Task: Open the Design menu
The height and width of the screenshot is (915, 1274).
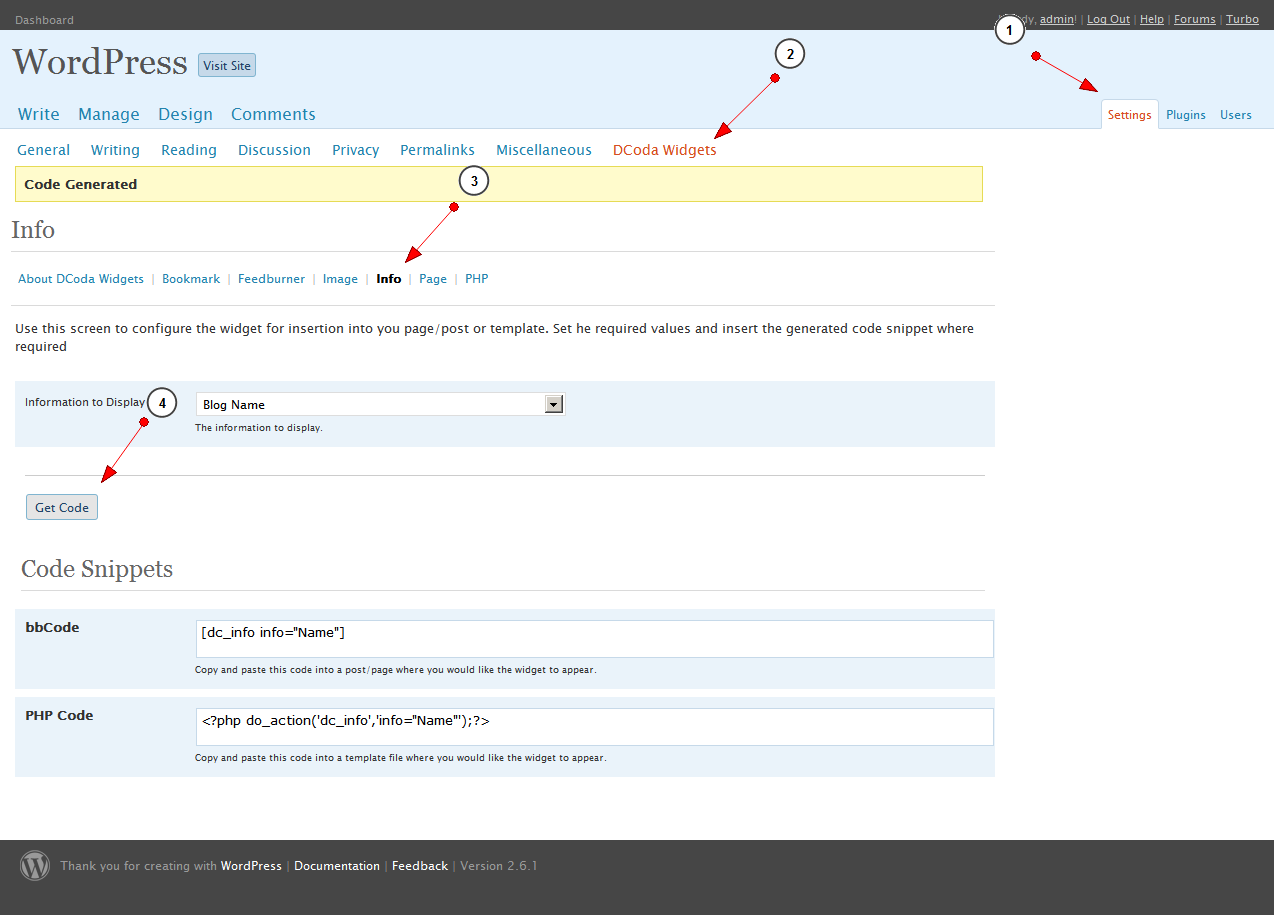Action: click(x=185, y=114)
